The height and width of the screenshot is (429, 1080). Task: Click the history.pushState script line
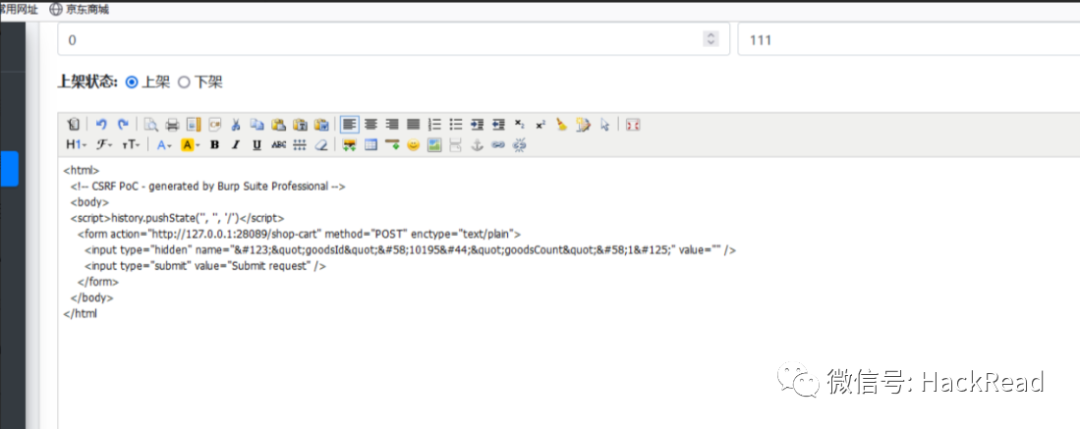pyautogui.click(x=177, y=218)
